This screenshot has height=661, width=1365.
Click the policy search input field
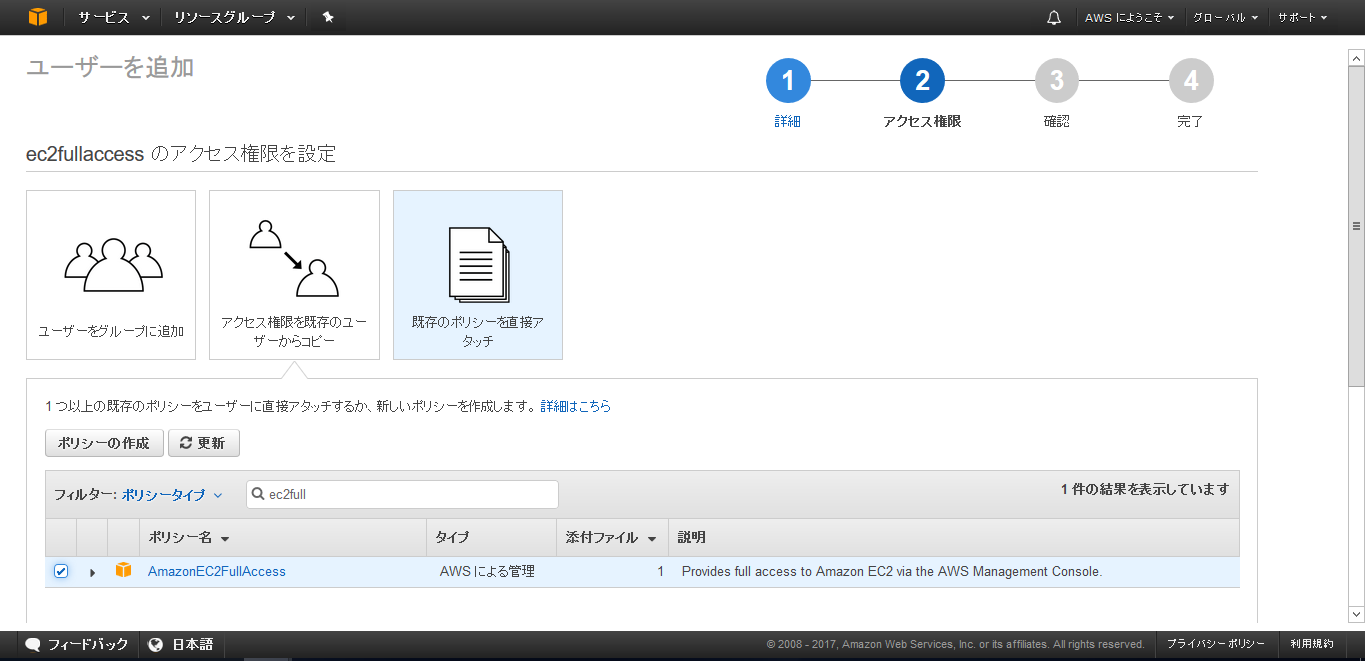(x=402, y=494)
